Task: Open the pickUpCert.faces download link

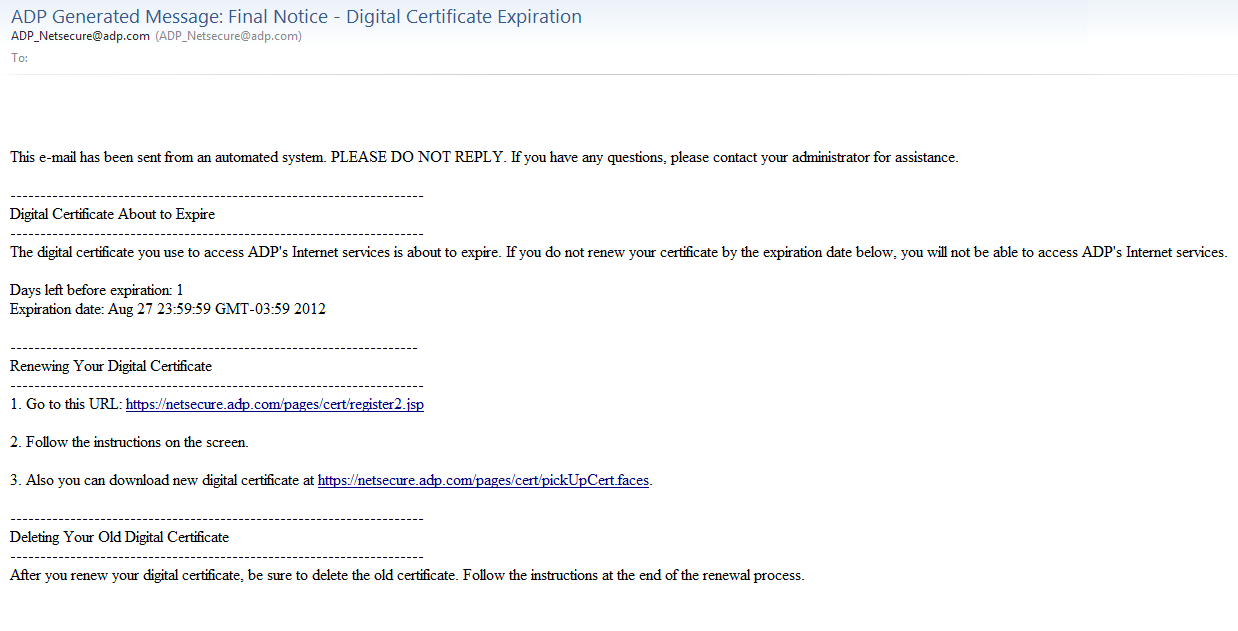Action: click(x=483, y=480)
